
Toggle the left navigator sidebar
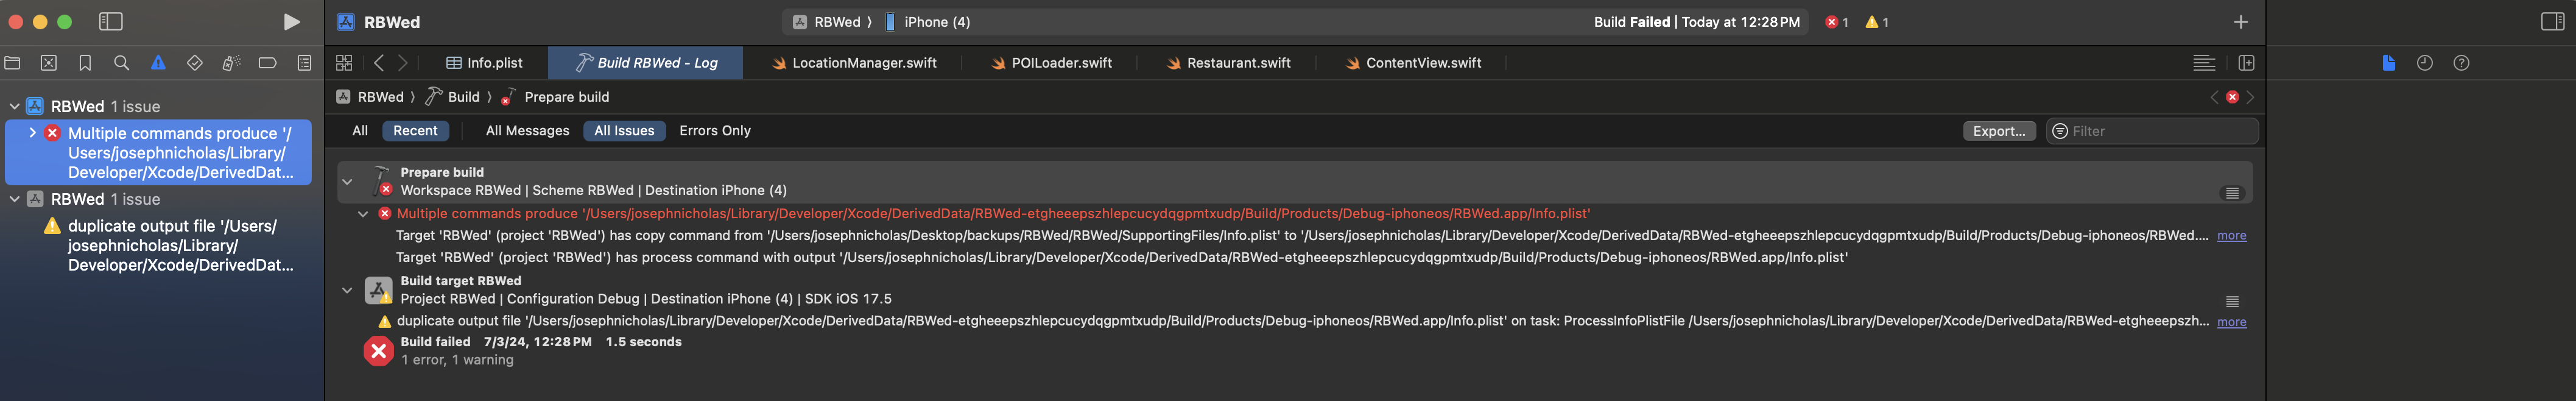point(111,22)
